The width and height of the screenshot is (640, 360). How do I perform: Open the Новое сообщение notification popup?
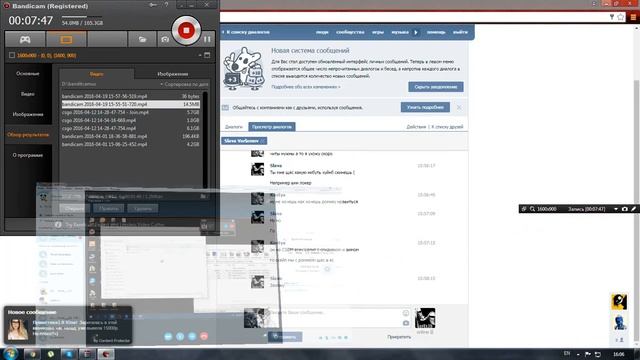[68, 325]
